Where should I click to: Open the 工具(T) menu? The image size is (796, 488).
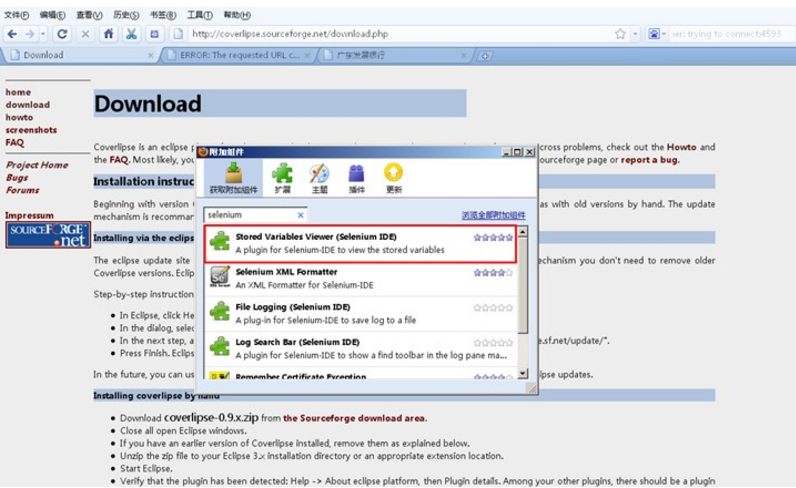(x=200, y=15)
